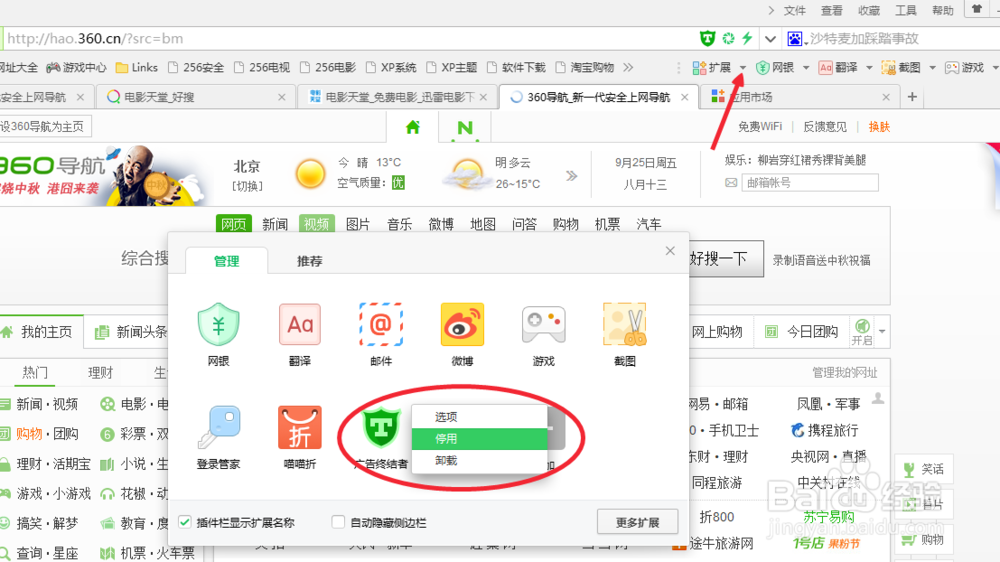Screen dimensions: 1000x562
Task: Open the 截图 scissors extension icon
Action: pos(624,325)
